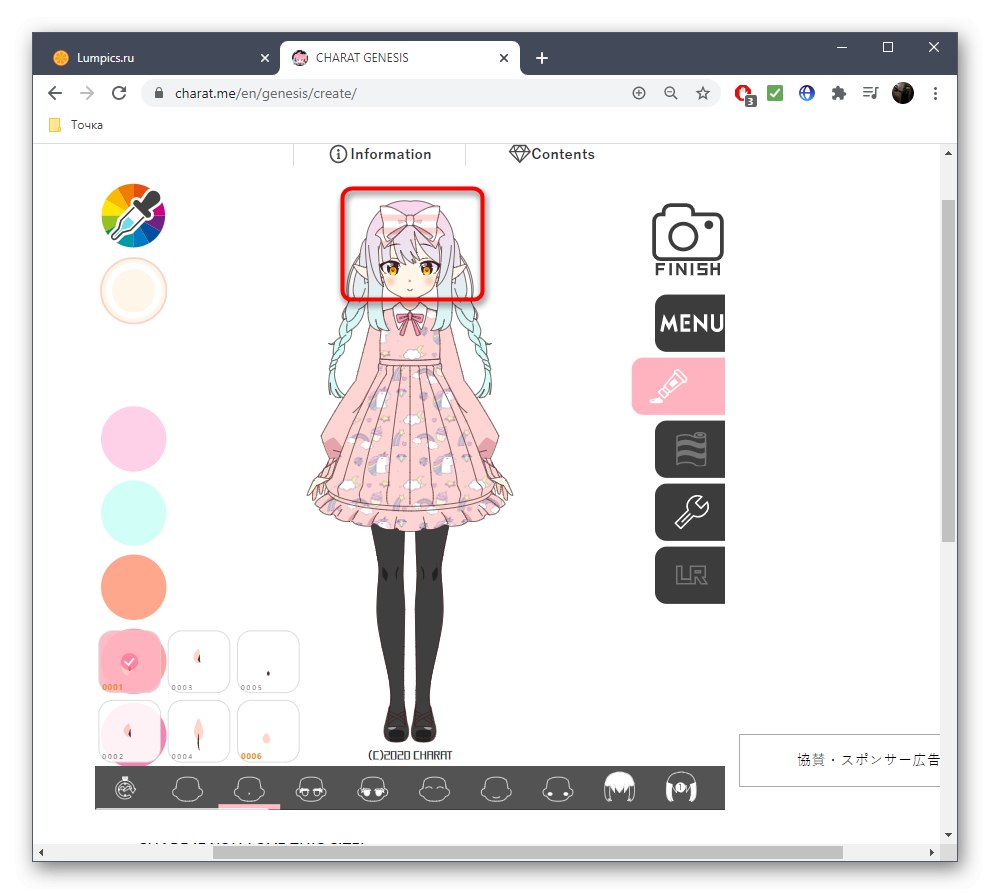Click the scroll right arrow
The width and height of the screenshot is (990, 894).
pyautogui.click(x=932, y=852)
